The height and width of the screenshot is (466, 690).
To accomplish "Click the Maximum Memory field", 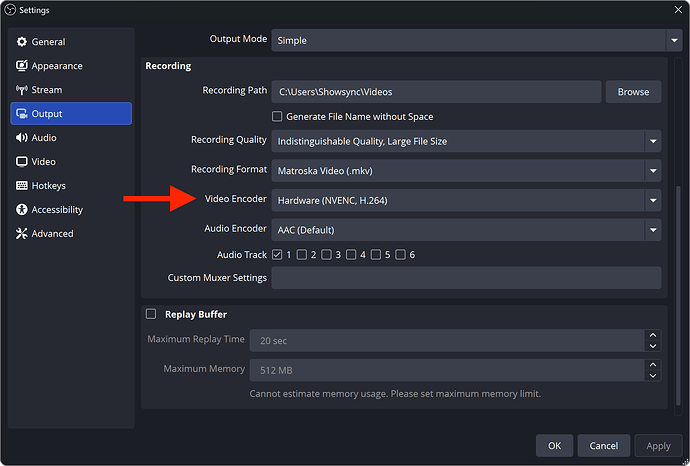I will click(x=447, y=370).
